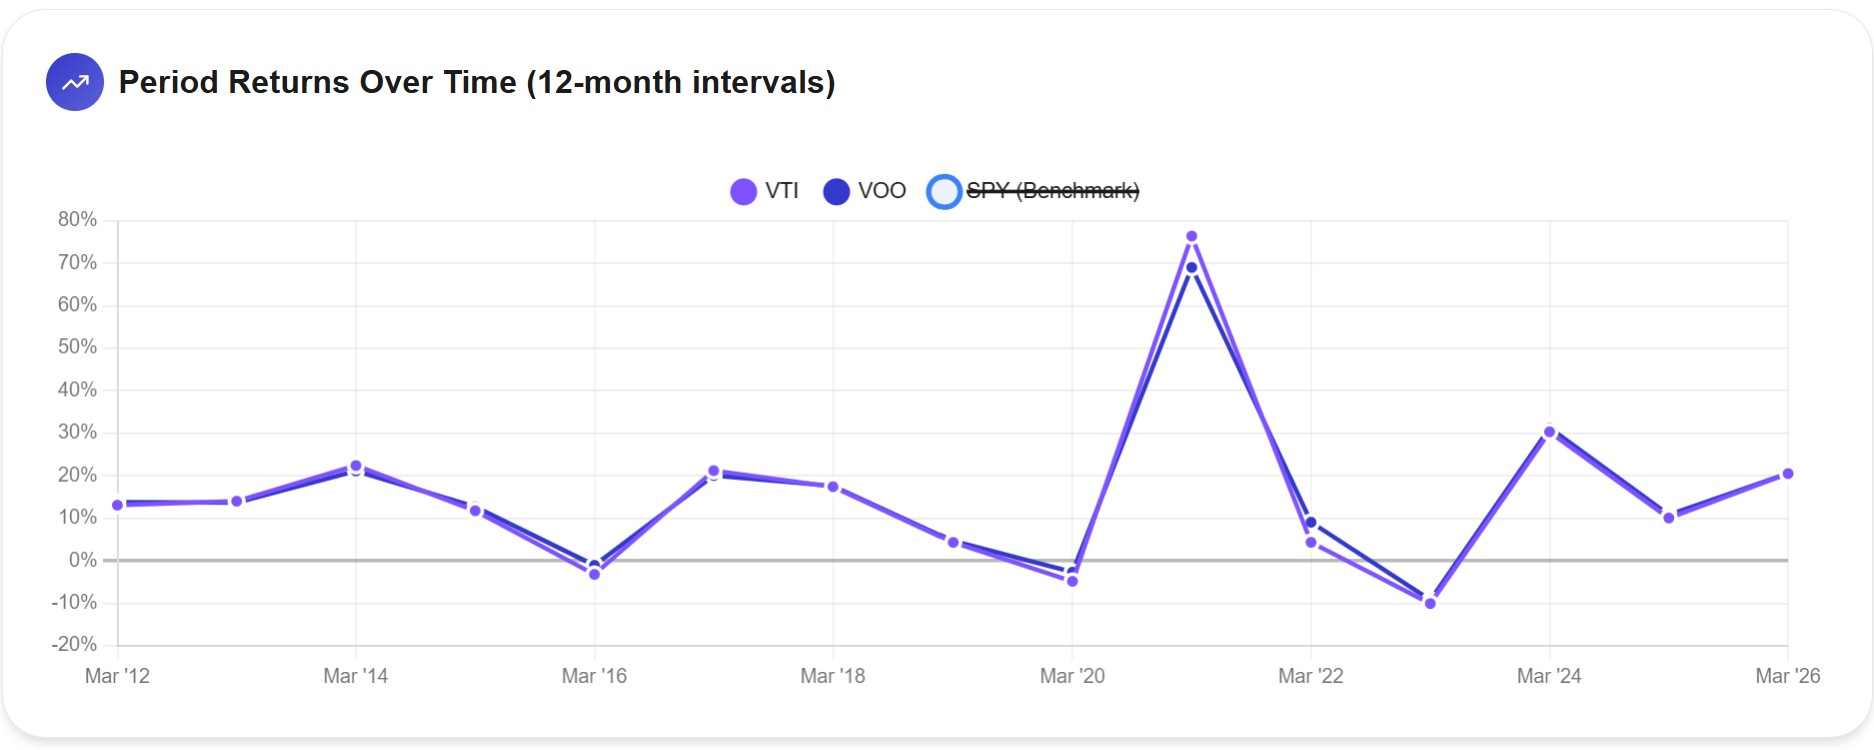The width and height of the screenshot is (1874, 750).
Task: Click the VTI data point at Mar '20
Action: click(x=1072, y=581)
